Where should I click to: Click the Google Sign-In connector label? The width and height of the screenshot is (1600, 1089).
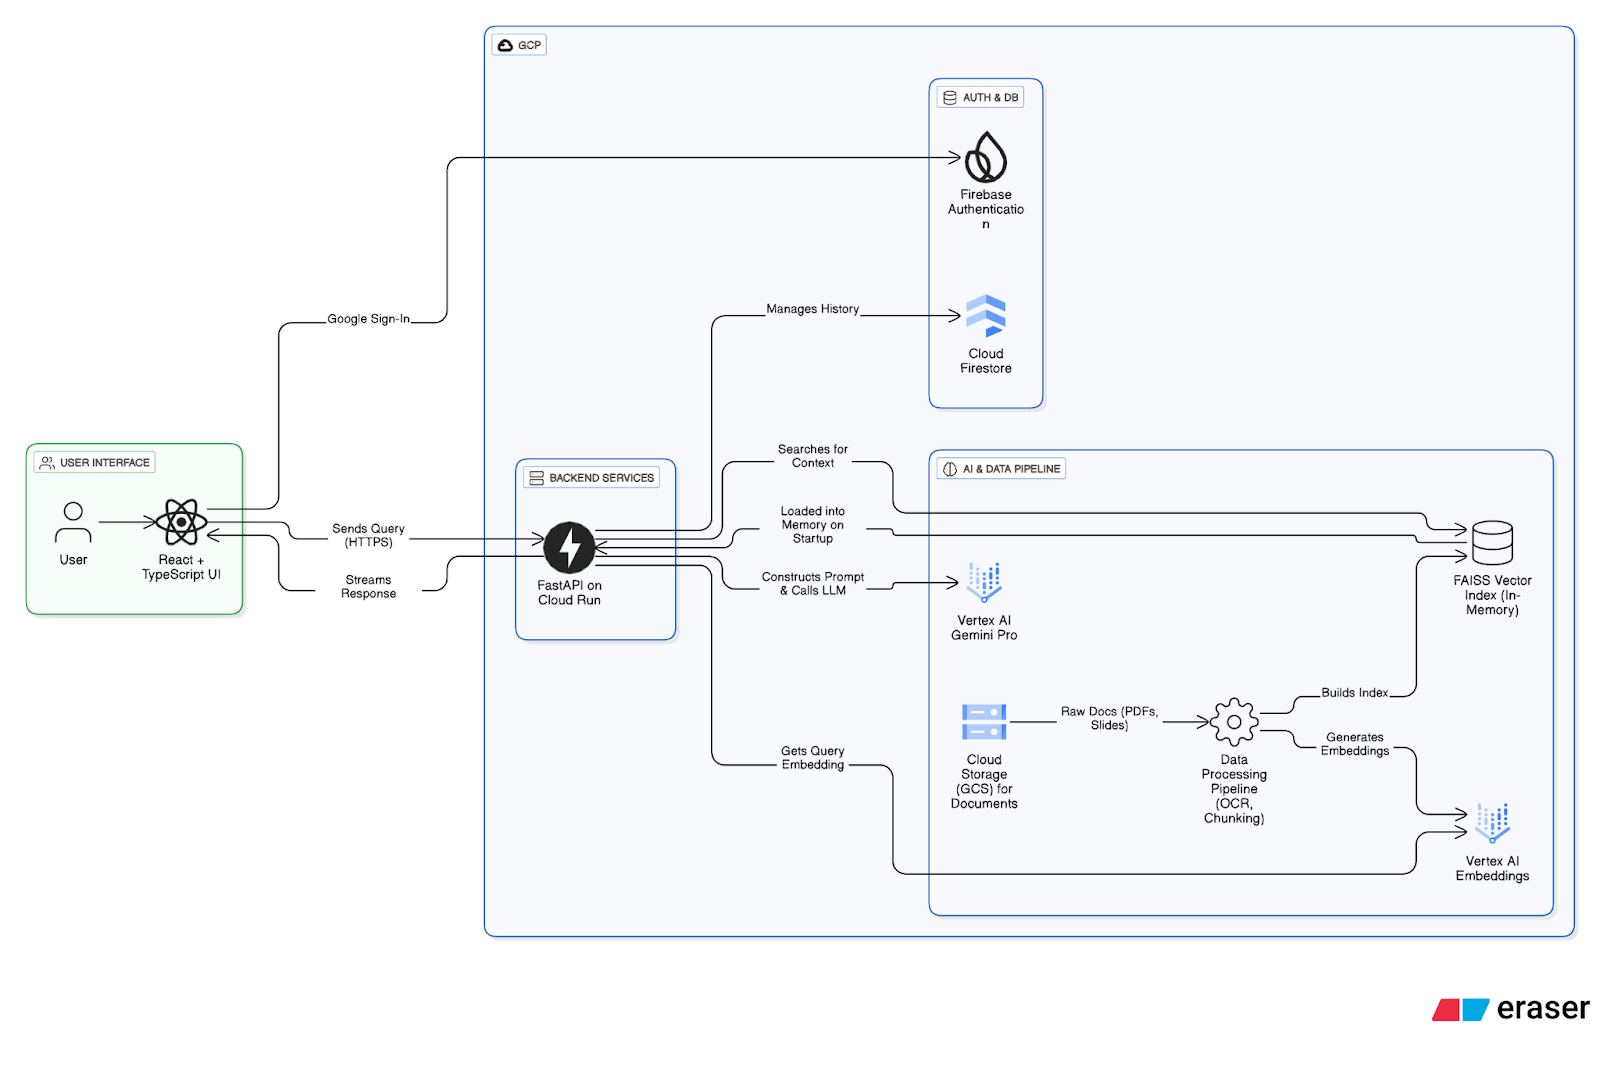(368, 319)
